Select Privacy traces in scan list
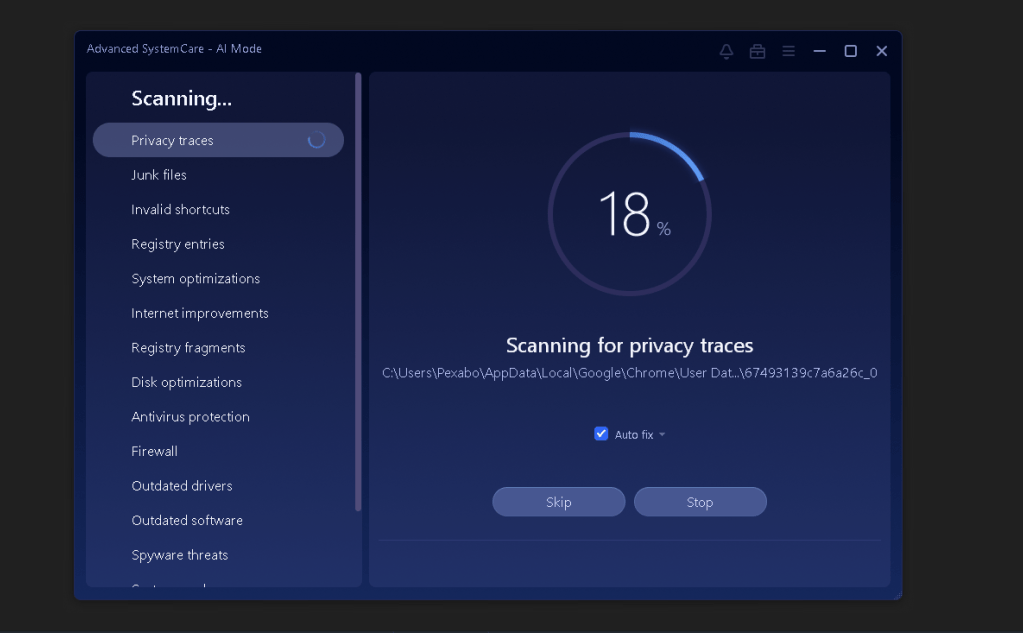1023x633 pixels. click(218, 140)
